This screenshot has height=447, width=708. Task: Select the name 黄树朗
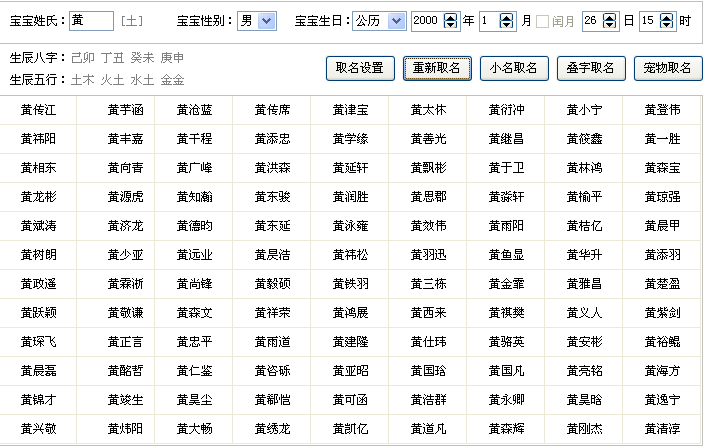coord(38,255)
